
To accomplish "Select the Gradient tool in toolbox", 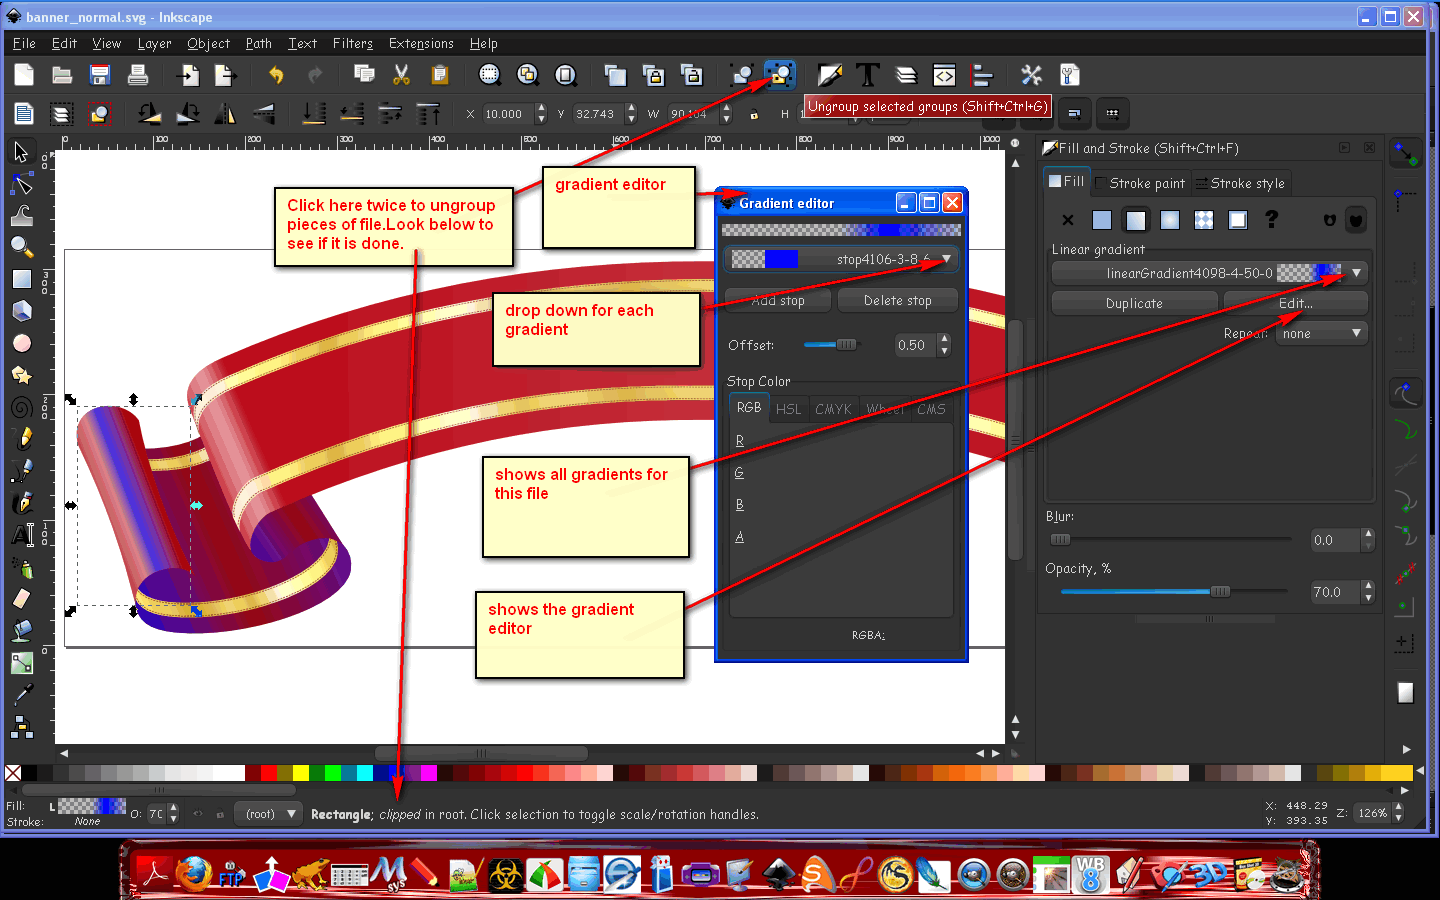I will pos(21,663).
